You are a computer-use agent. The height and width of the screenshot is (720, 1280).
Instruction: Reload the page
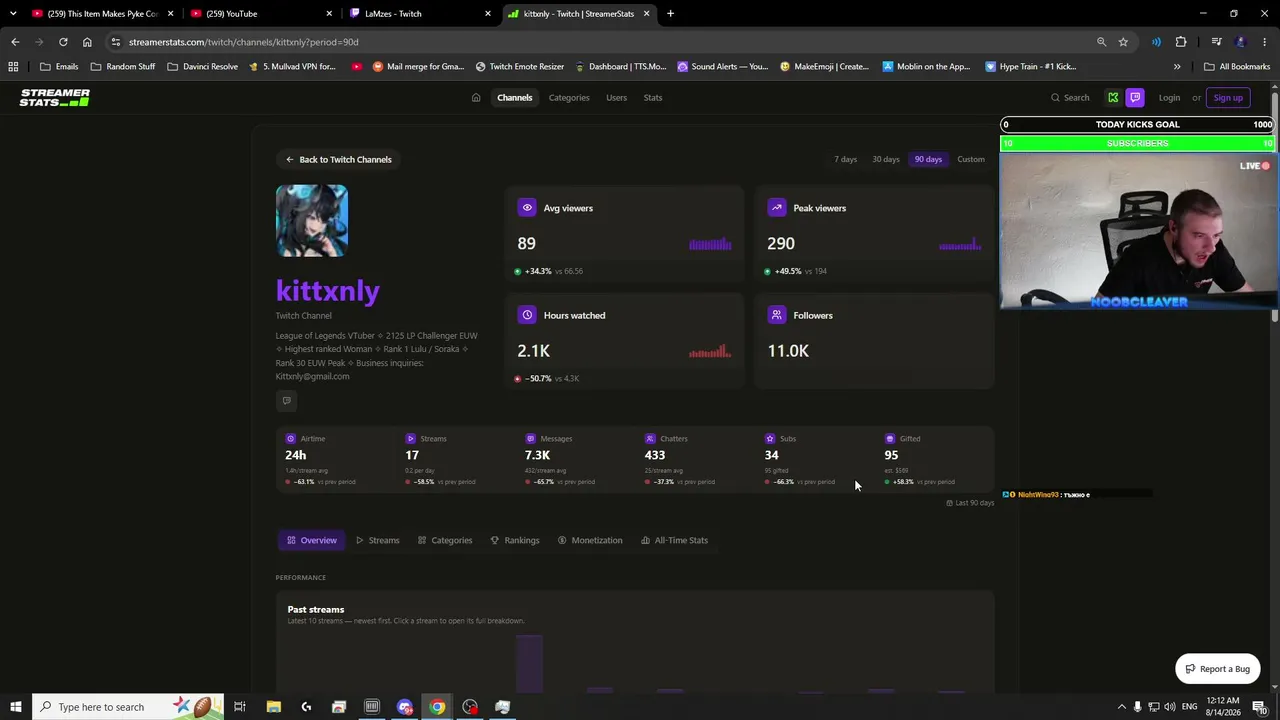pos(63,42)
